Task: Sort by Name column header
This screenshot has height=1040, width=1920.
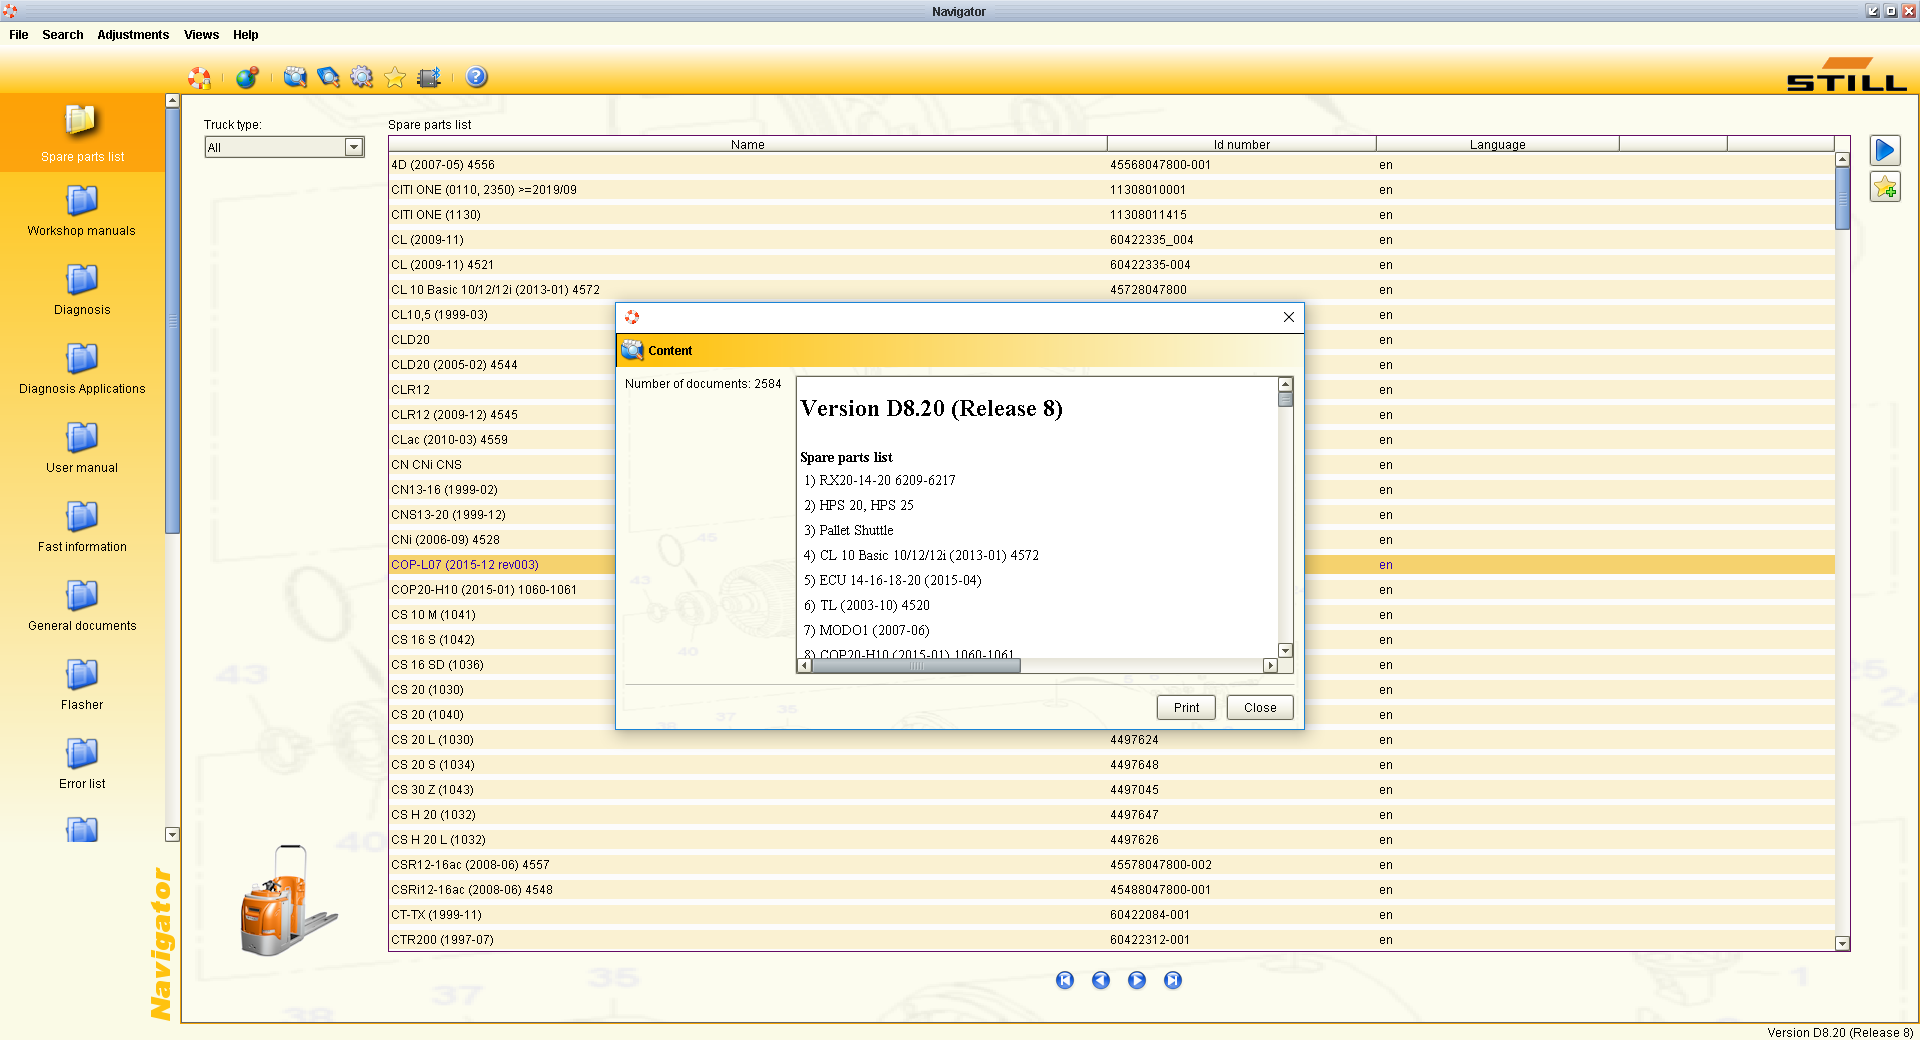Action: click(747, 144)
